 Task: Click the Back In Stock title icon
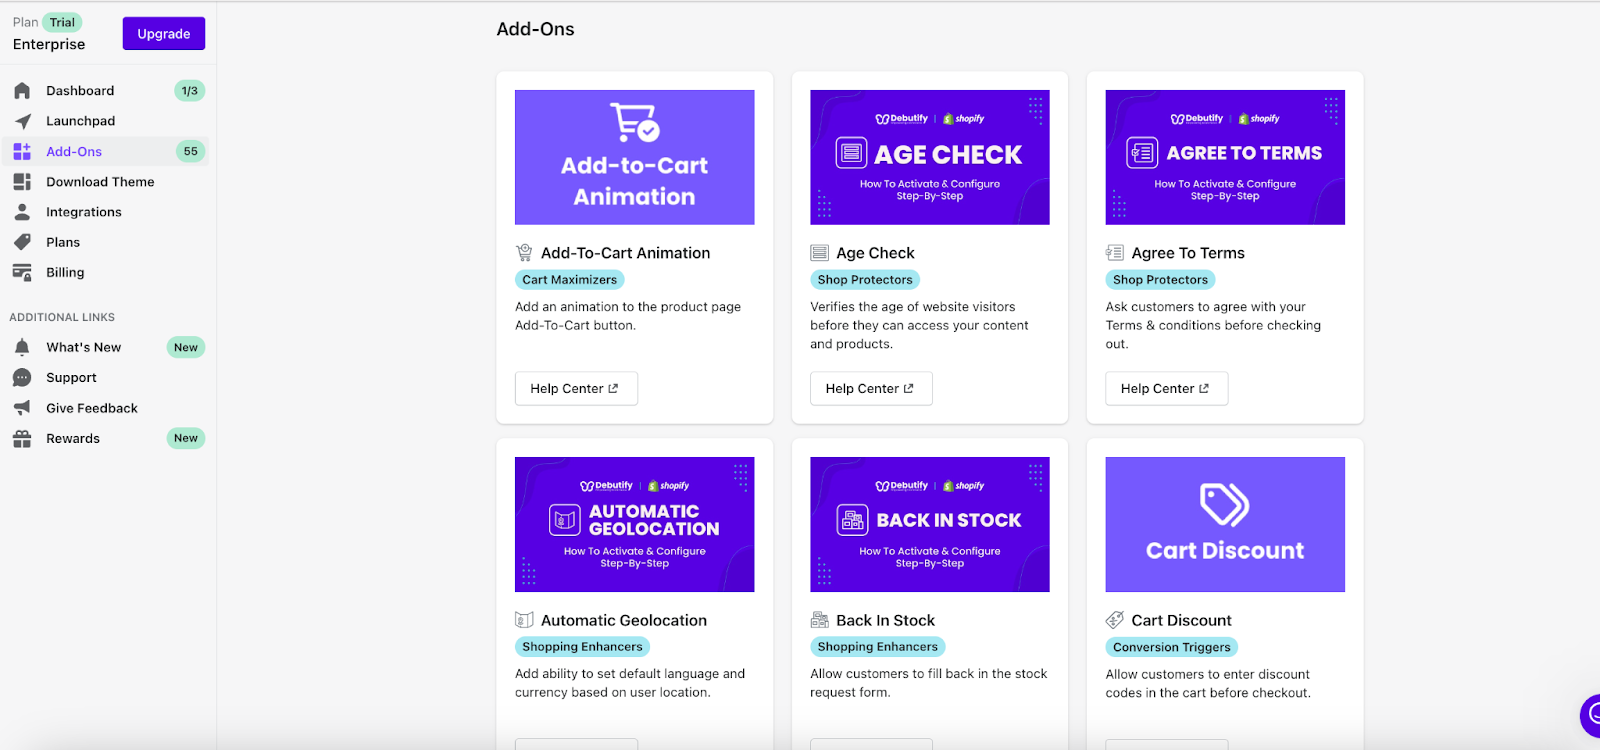(x=819, y=620)
